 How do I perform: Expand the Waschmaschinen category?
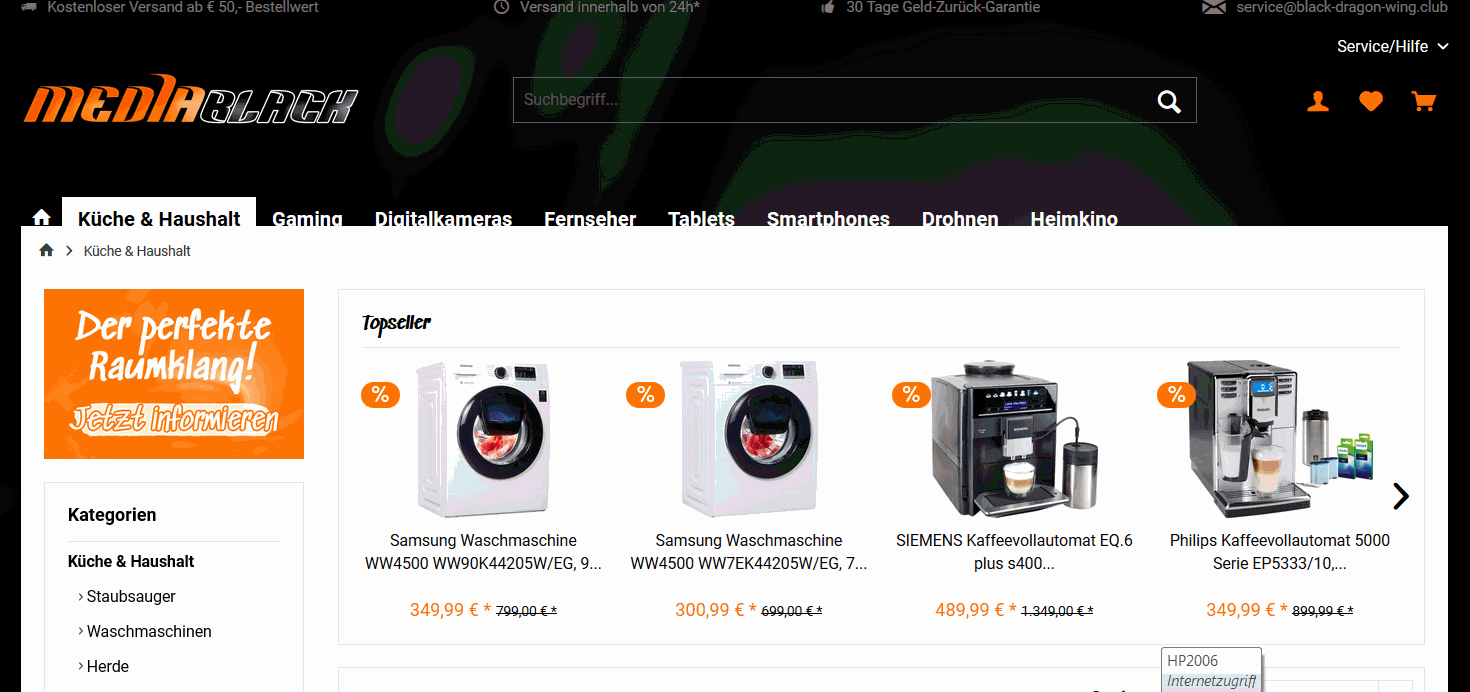(x=145, y=631)
